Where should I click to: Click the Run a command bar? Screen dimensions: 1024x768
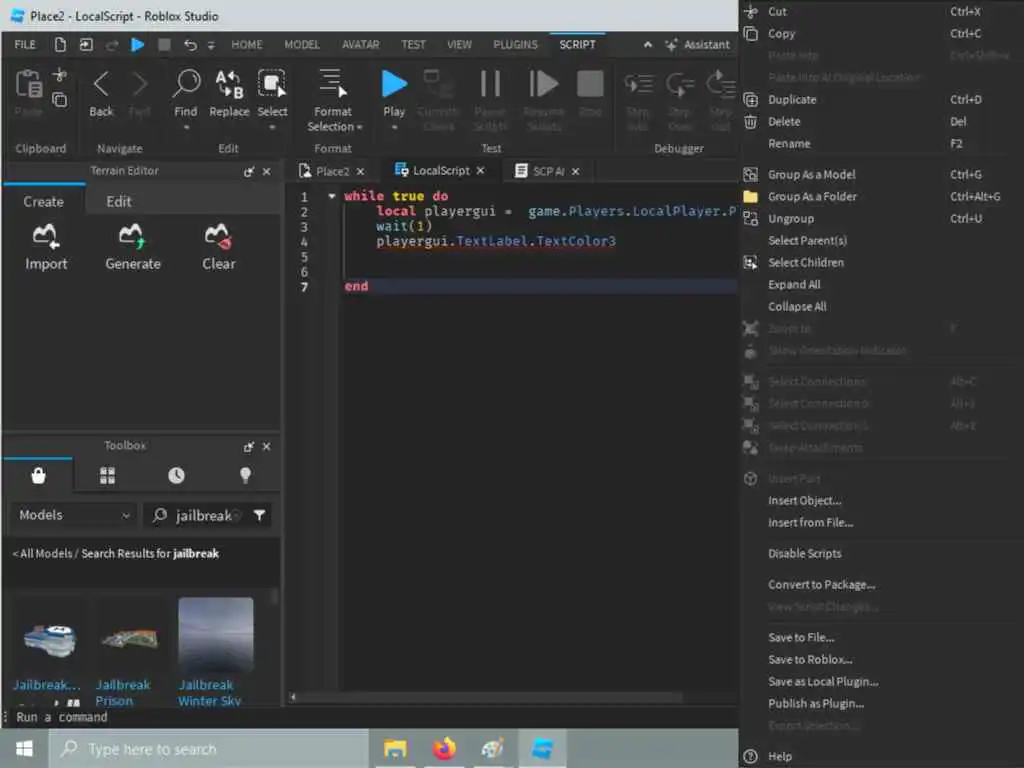click(x=369, y=717)
